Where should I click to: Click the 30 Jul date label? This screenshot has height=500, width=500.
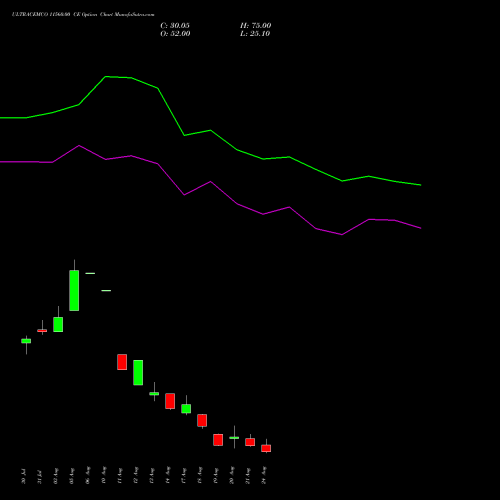pos(24,476)
